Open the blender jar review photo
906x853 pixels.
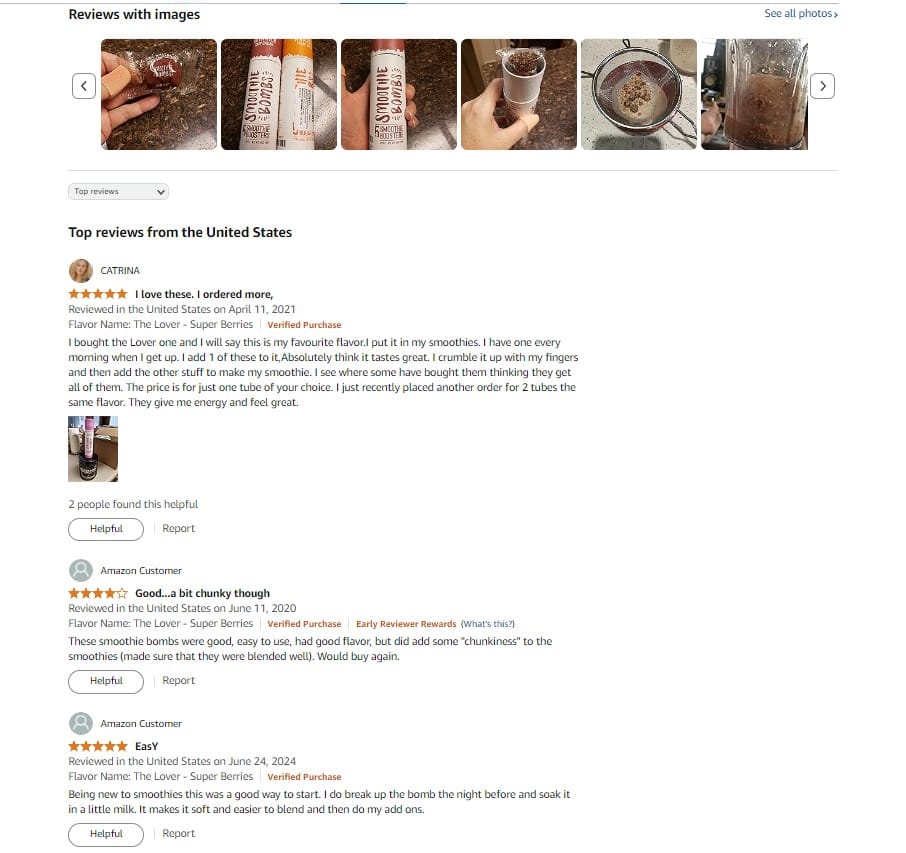click(754, 94)
